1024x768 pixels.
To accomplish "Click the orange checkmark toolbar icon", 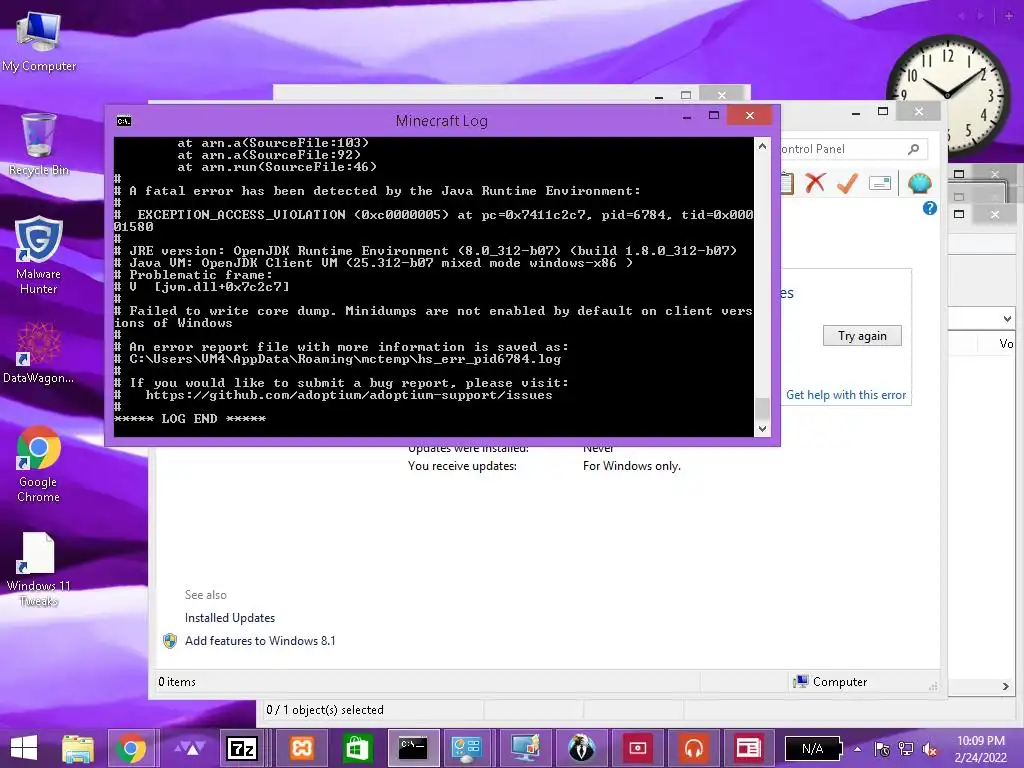I will 847,183.
